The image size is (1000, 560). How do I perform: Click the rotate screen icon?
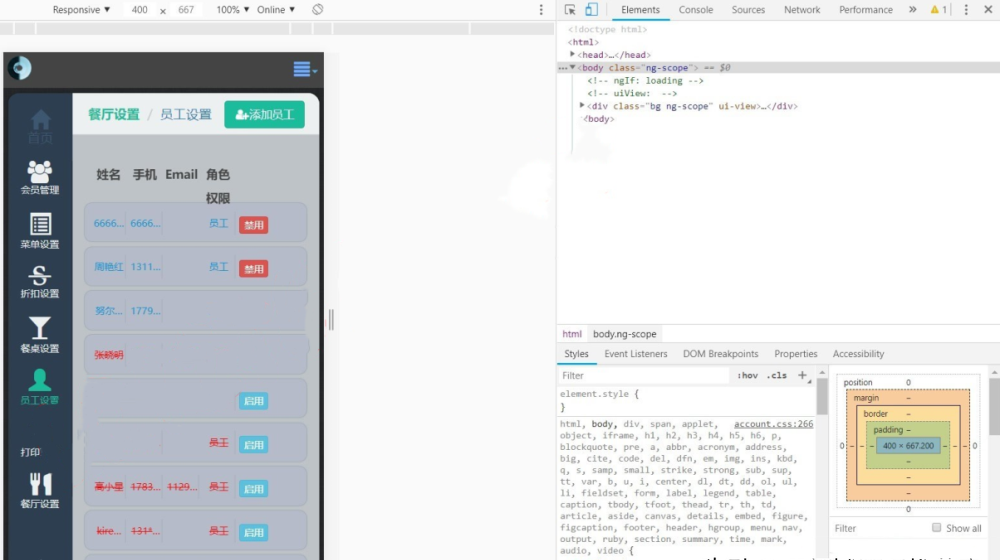pyautogui.click(x=317, y=10)
